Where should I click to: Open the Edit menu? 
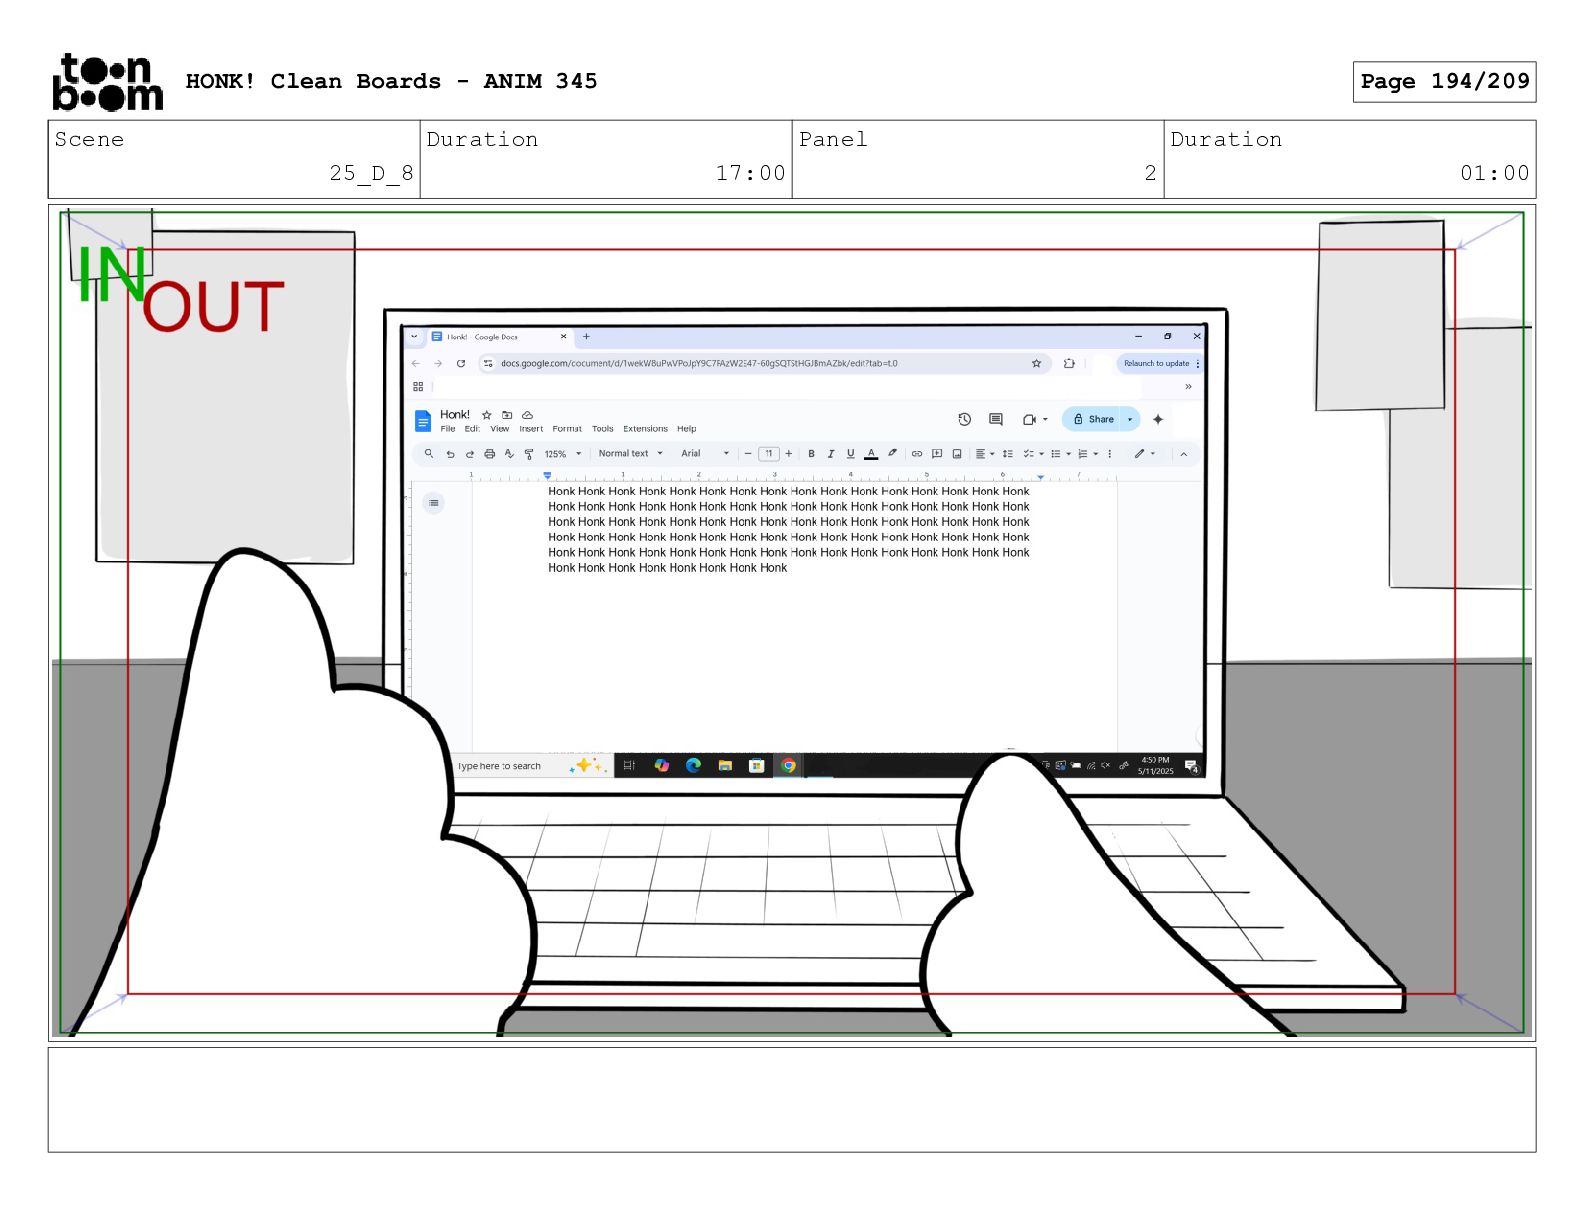pos(472,429)
